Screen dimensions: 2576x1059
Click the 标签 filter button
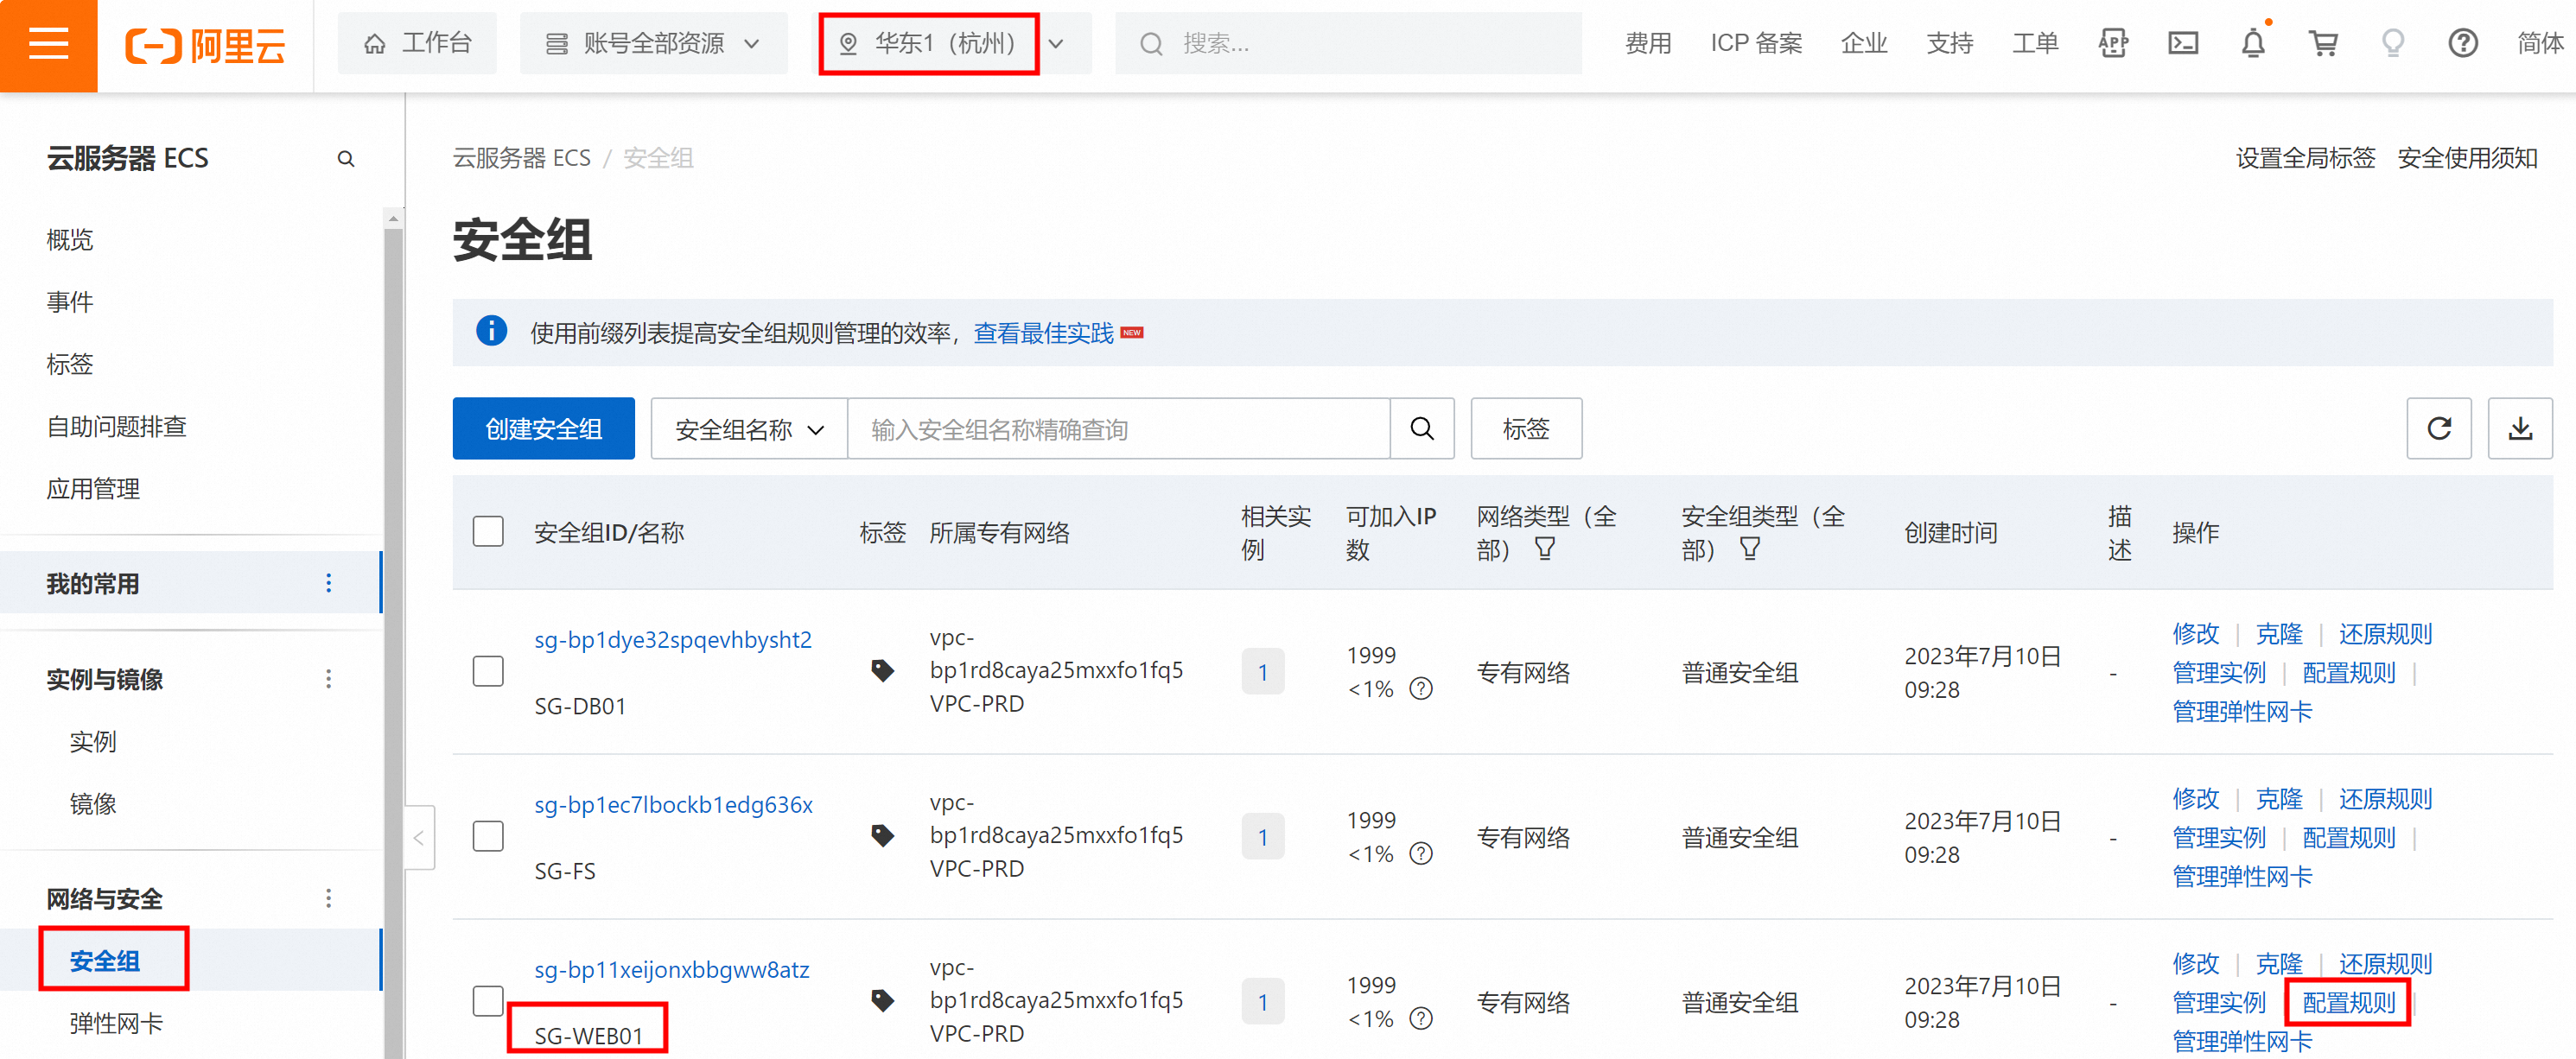[1526, 429]
